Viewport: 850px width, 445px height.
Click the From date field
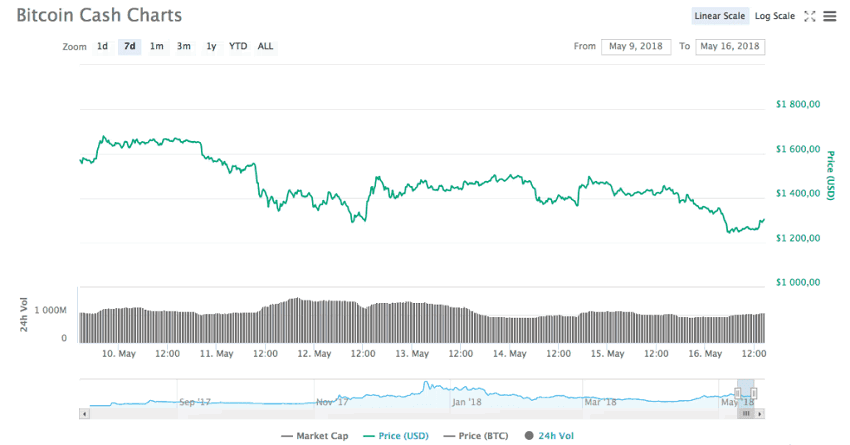[636, 46]
